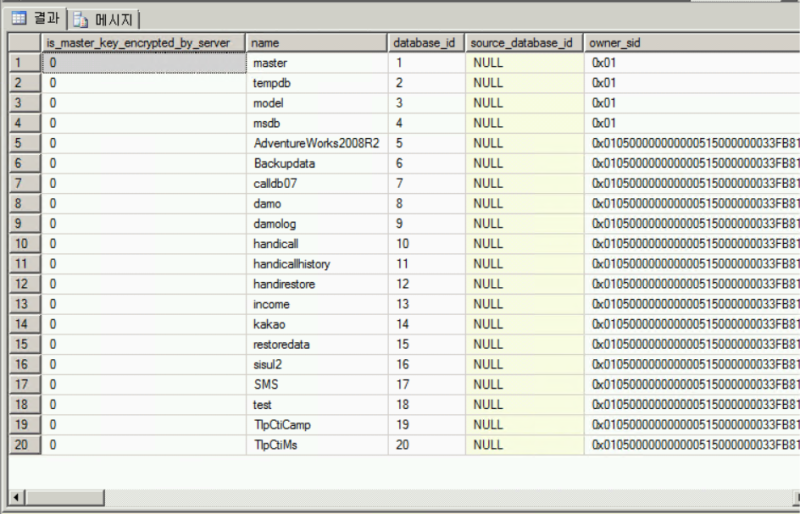Click the 'TlpCtiCamp' name cell
Image resolution: width=800 pixels, height=514 pixels.
point(317,425)
